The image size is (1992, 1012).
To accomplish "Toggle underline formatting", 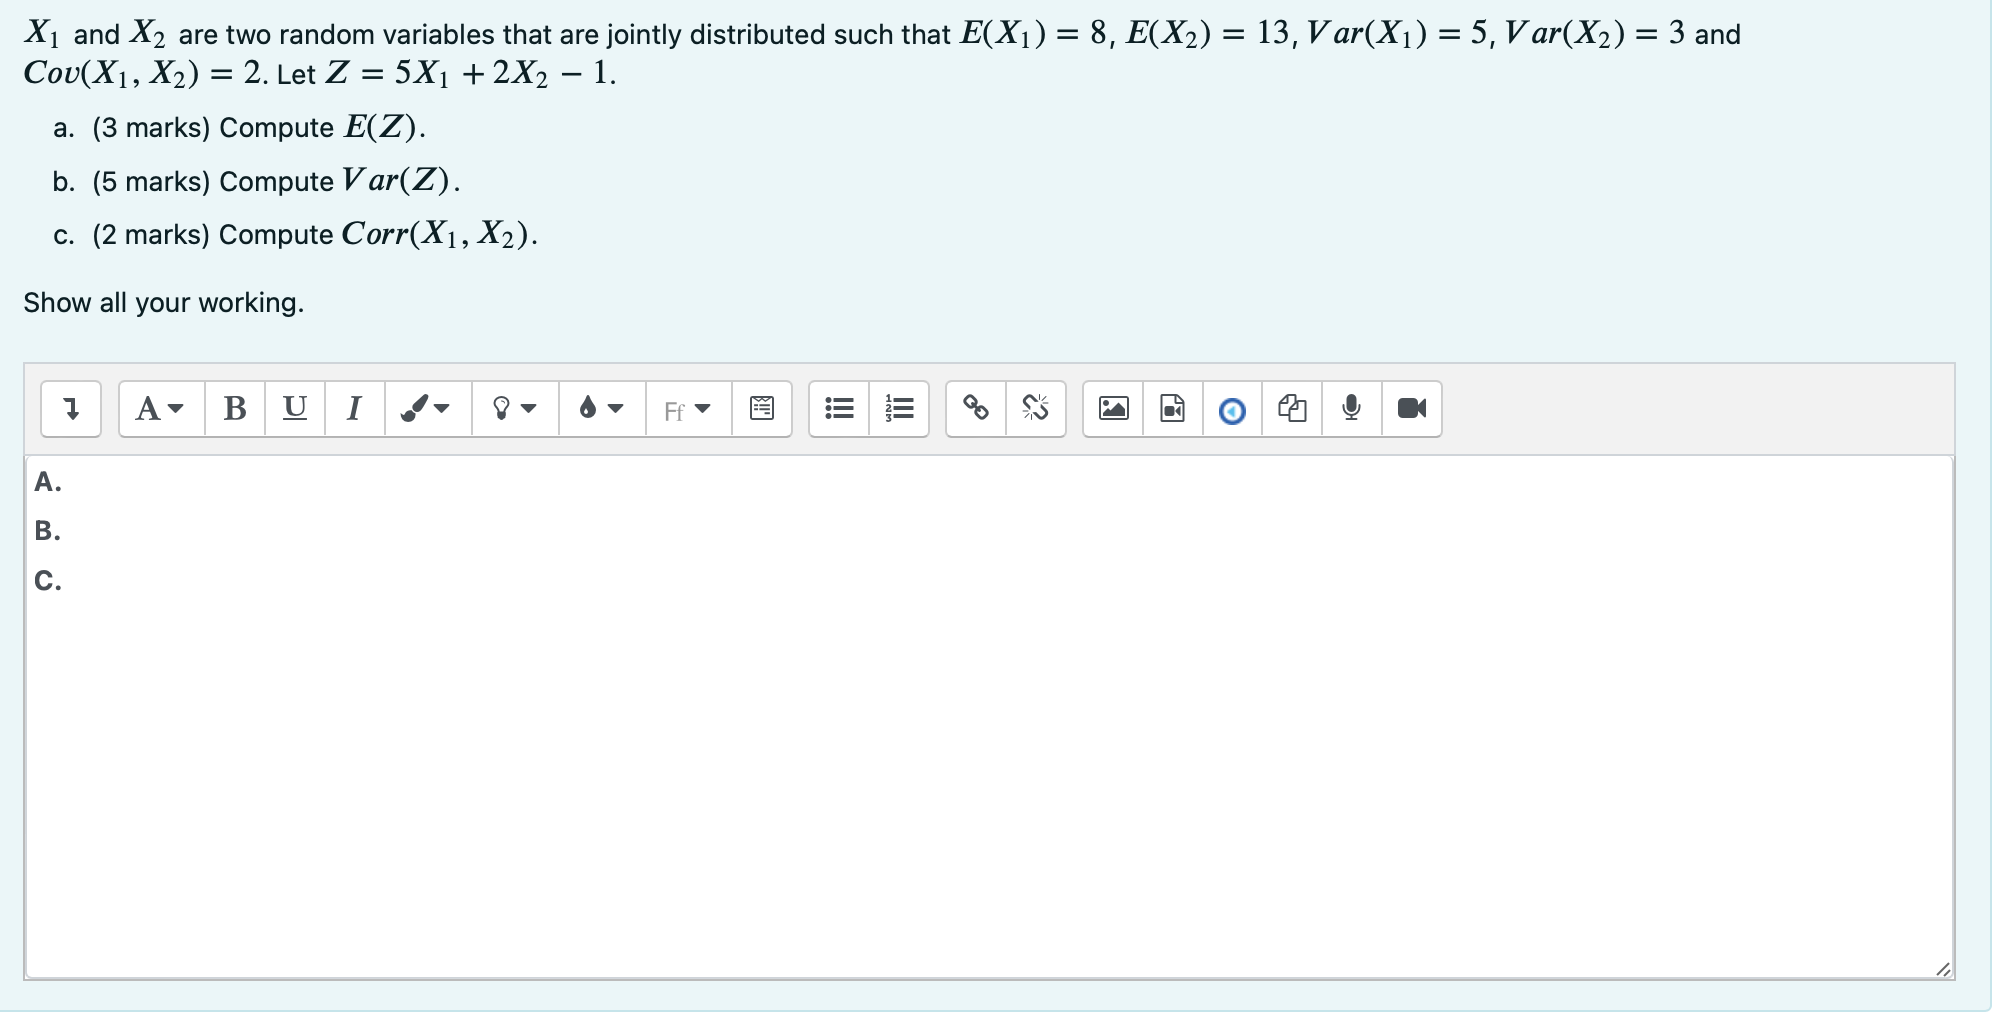I will pos(294,408).
